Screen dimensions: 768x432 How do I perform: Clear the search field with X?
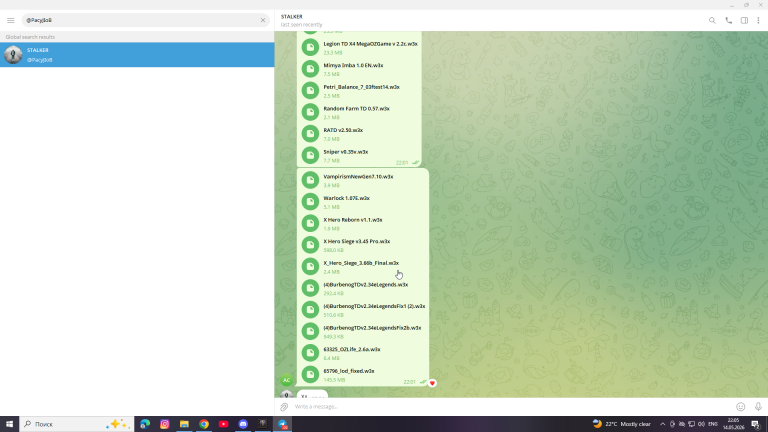click(263, 20)
